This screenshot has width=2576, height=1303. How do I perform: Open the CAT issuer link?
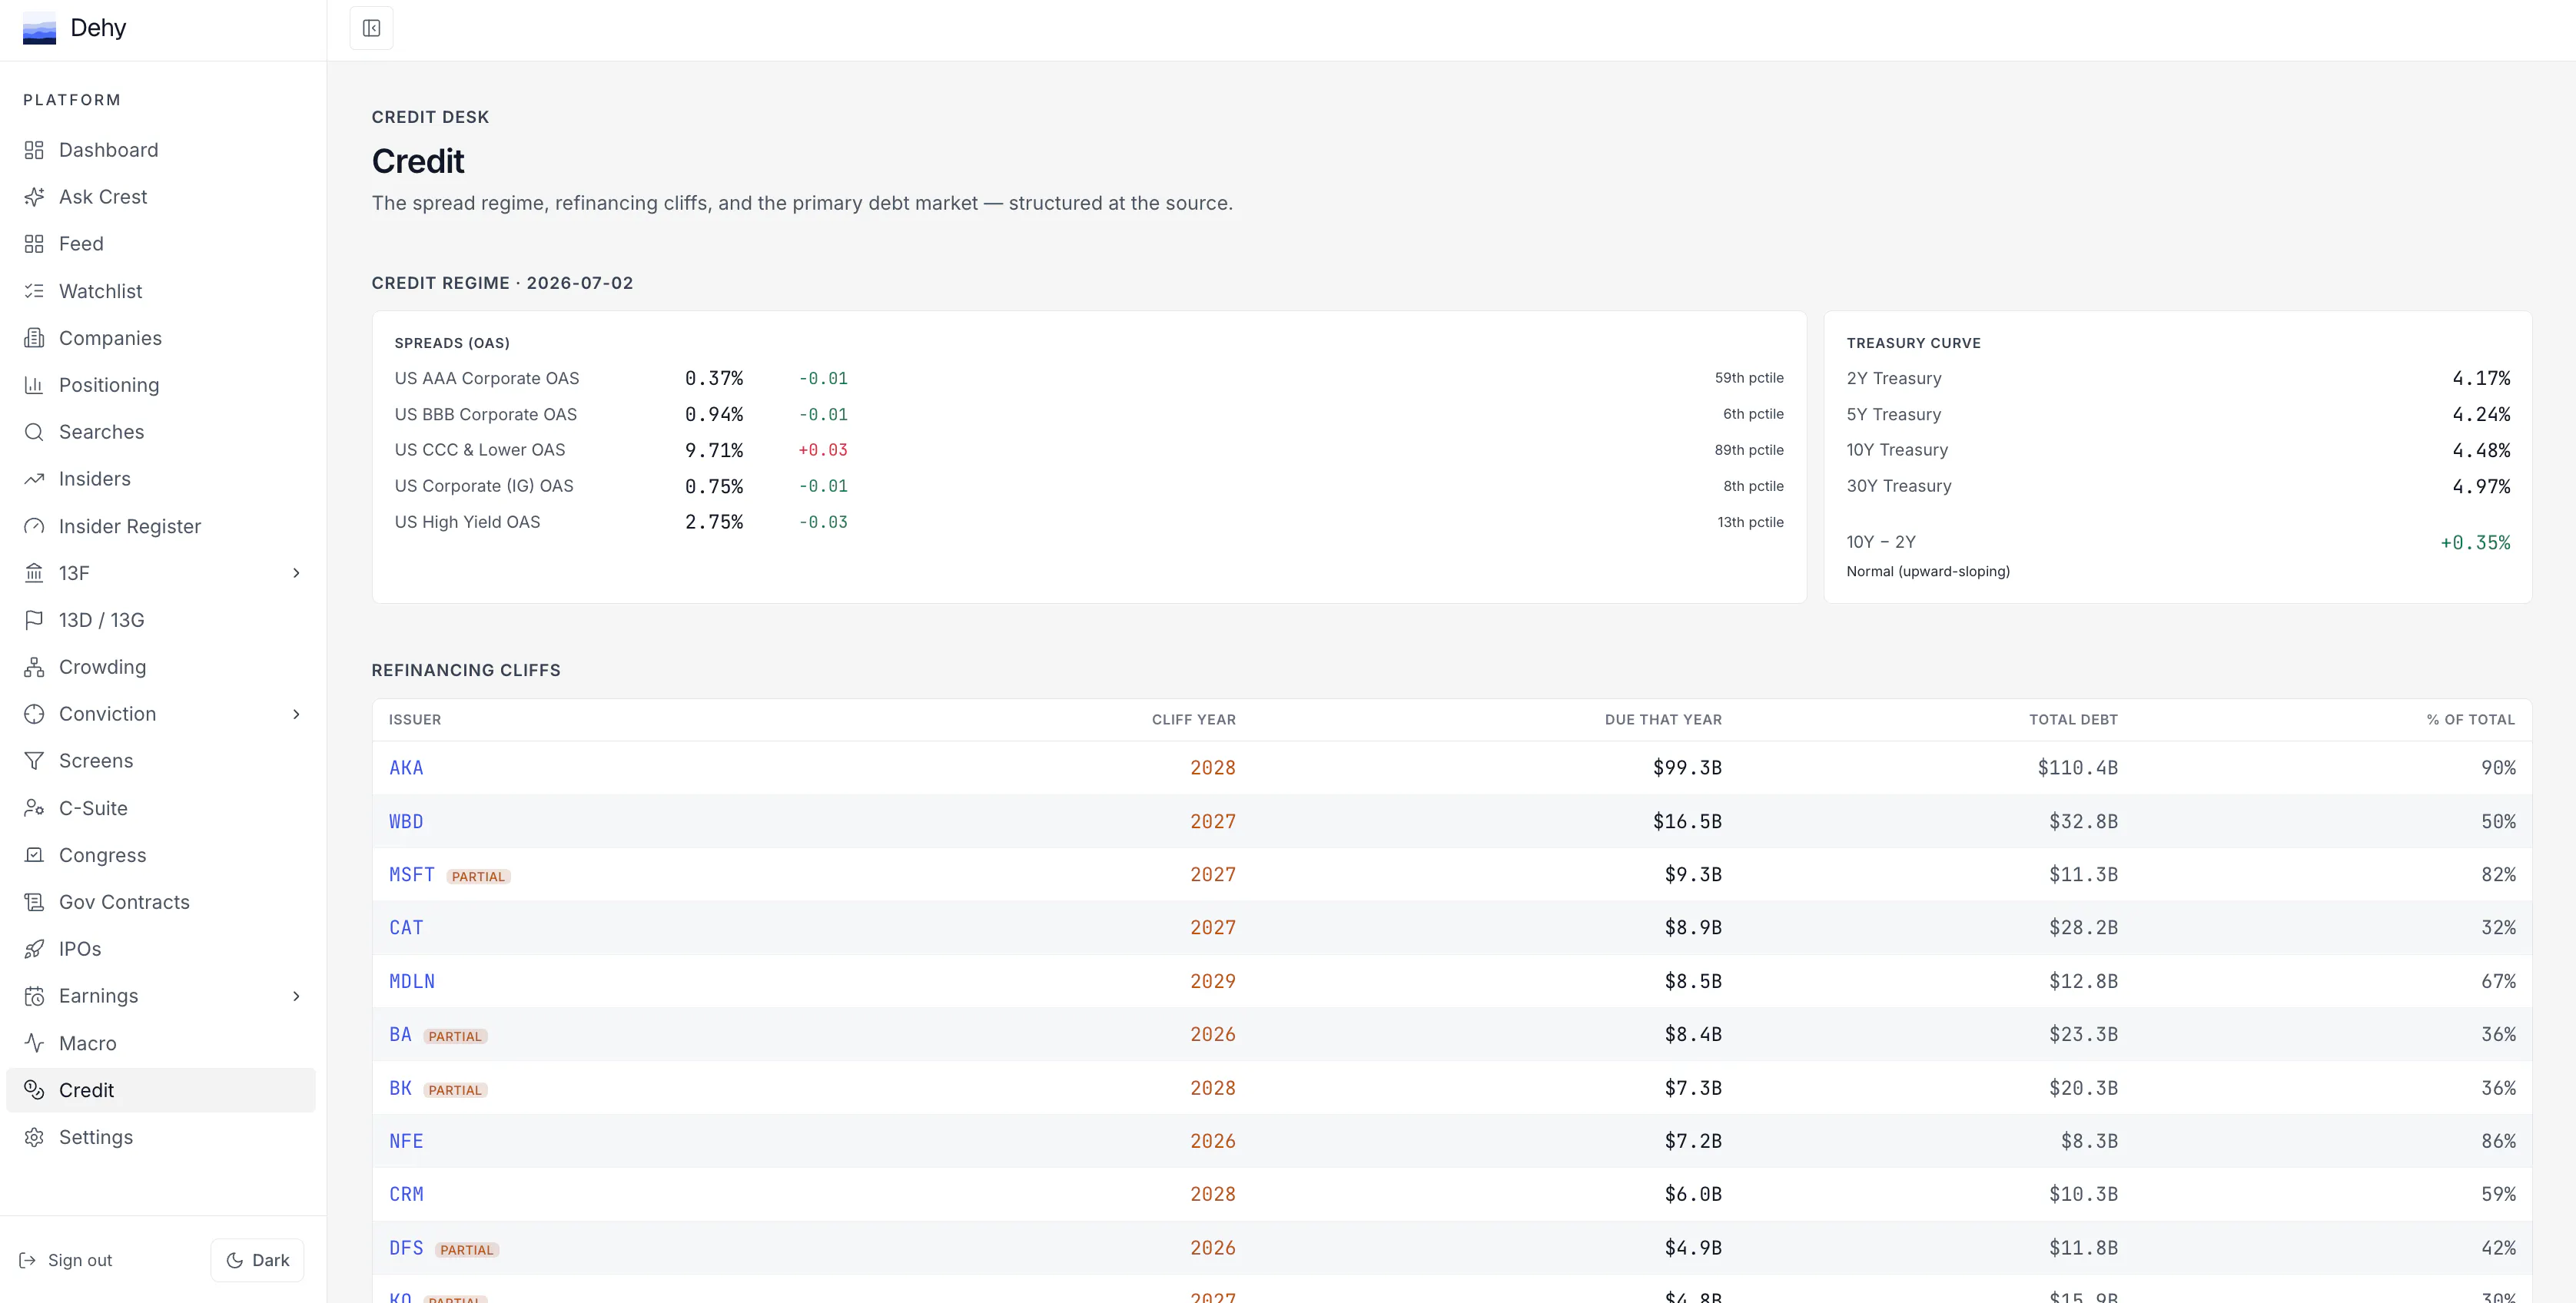[x=406, y=928]
